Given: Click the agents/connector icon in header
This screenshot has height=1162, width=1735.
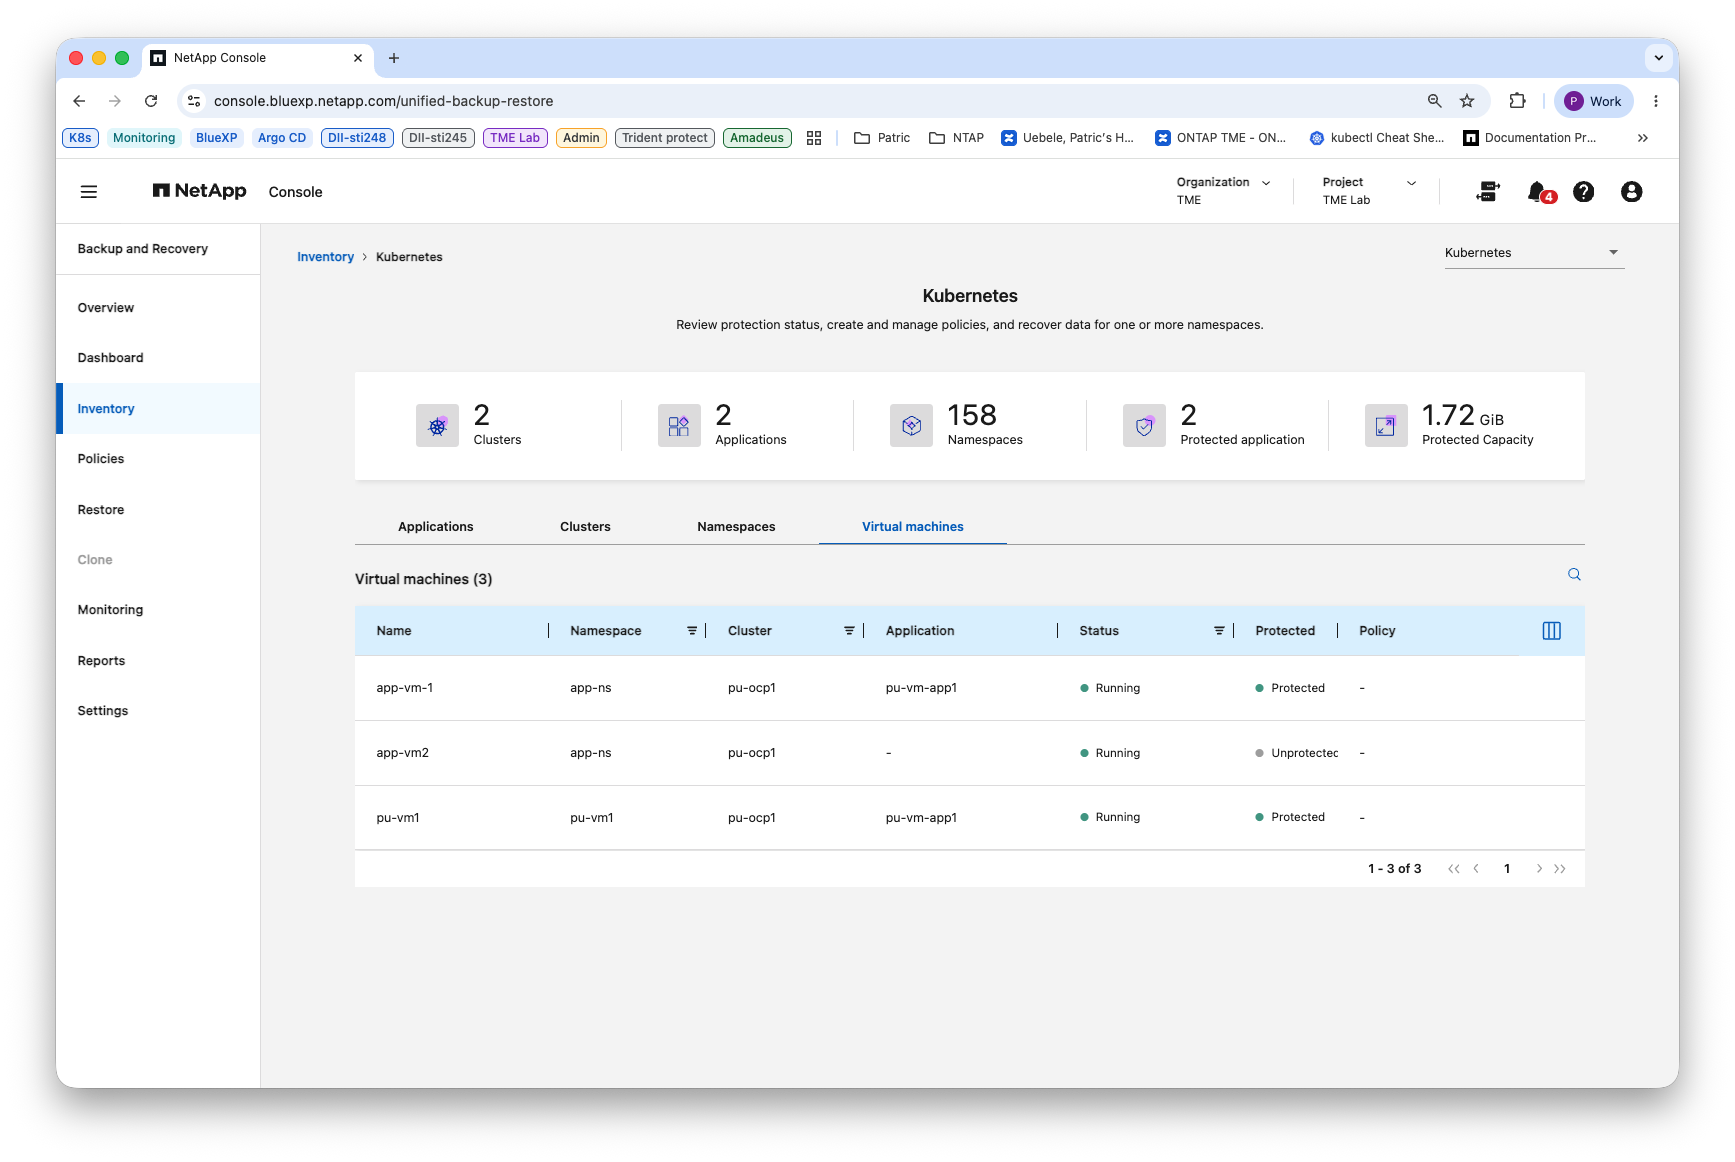Looking at the screenshot, I should 1488,192.
